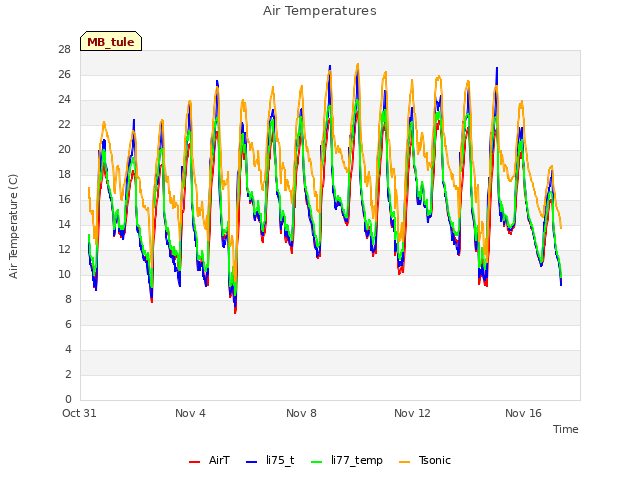This screenshot has height=480, width=640.
Task: Click the 28 y-axis tick label
Action: (x=64, y=50)
